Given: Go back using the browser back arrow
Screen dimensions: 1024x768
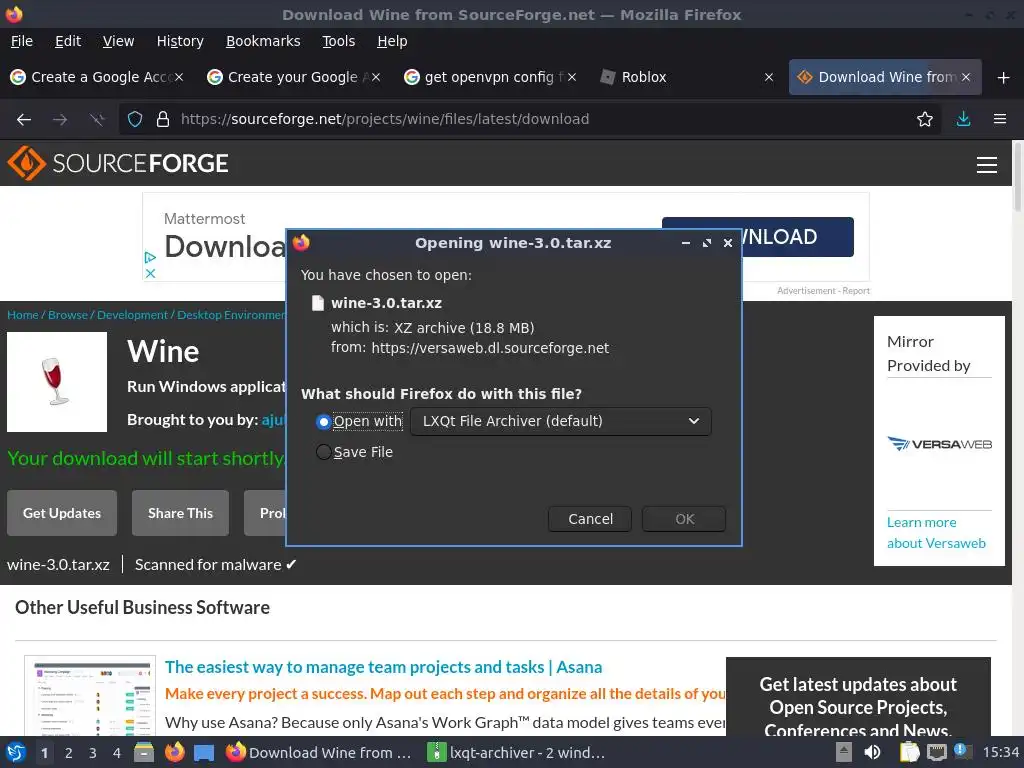Looking at the screenshot, I should point(24,119).
